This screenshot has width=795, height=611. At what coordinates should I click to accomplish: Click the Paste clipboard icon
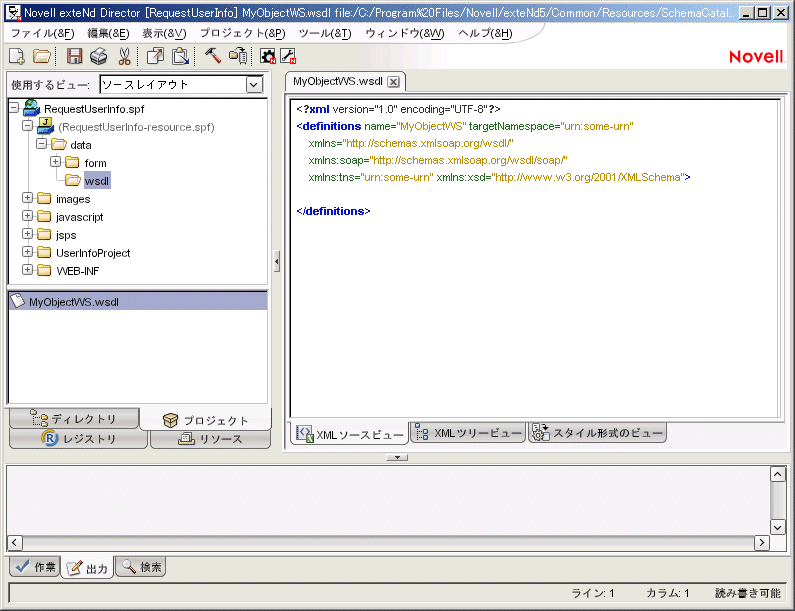[180, 56]
